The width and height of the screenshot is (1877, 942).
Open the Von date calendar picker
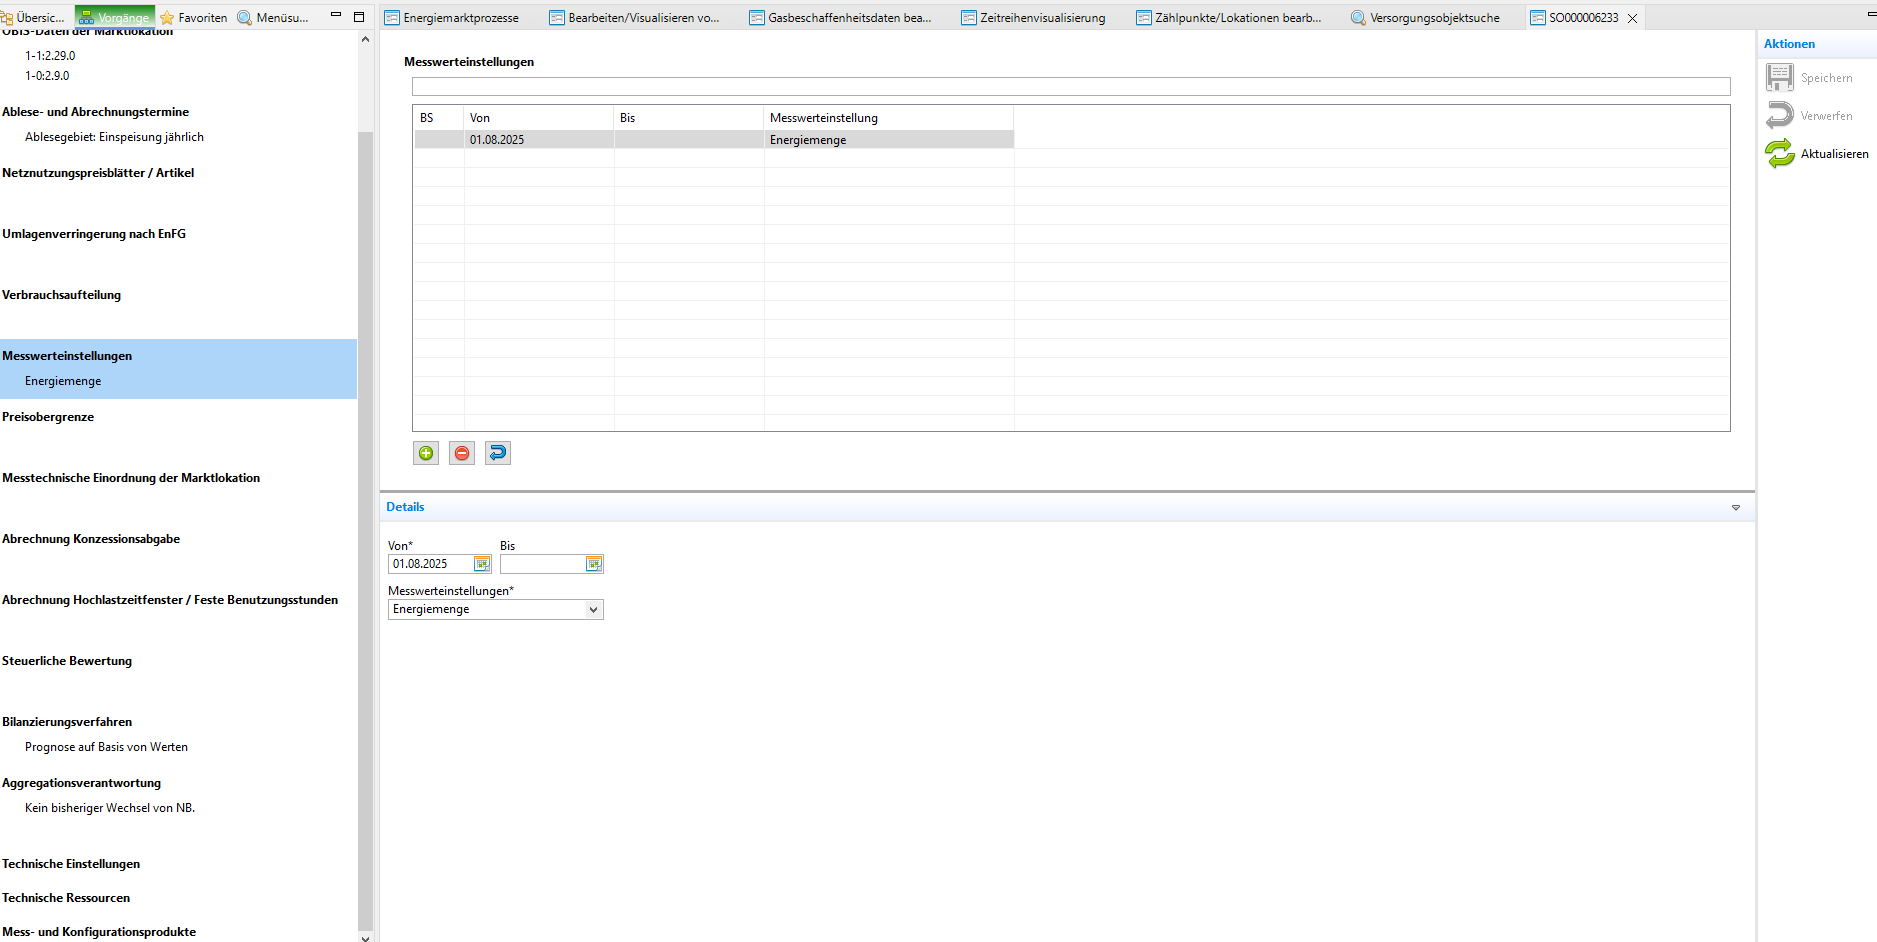(x=482, y=564)
